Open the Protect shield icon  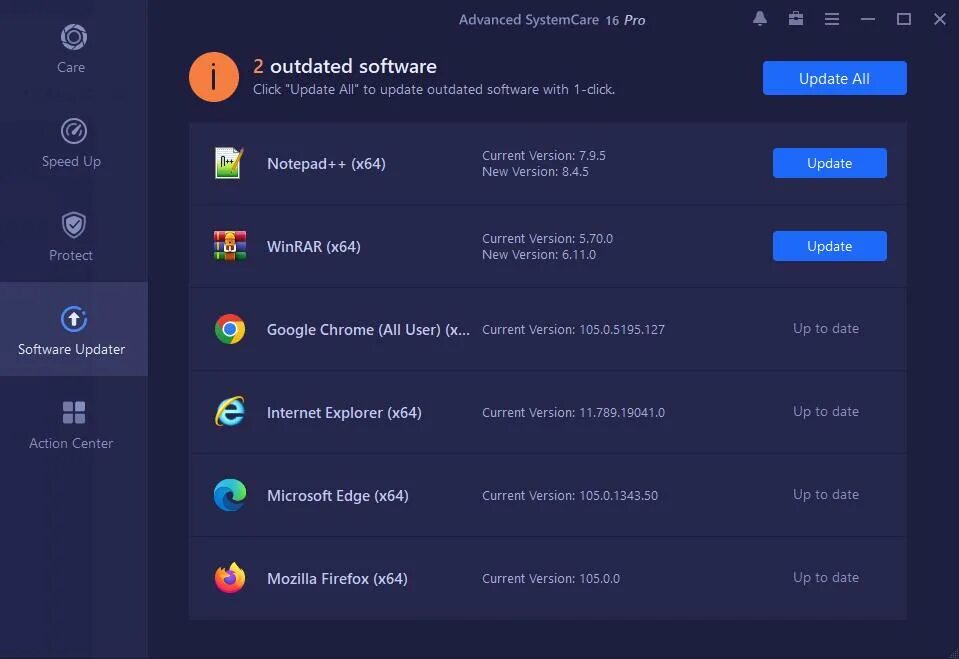[x=73, y=225]
